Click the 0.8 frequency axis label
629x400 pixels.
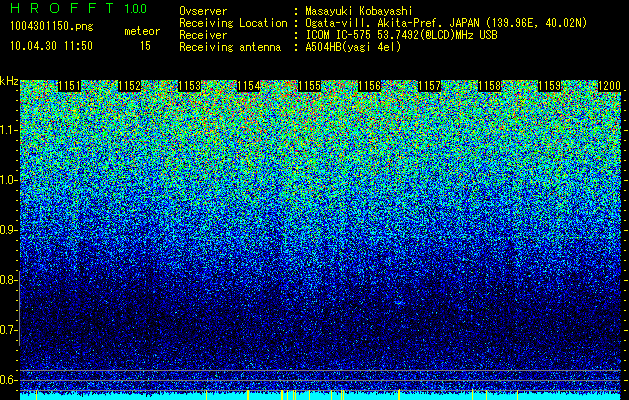coord(8,280)
